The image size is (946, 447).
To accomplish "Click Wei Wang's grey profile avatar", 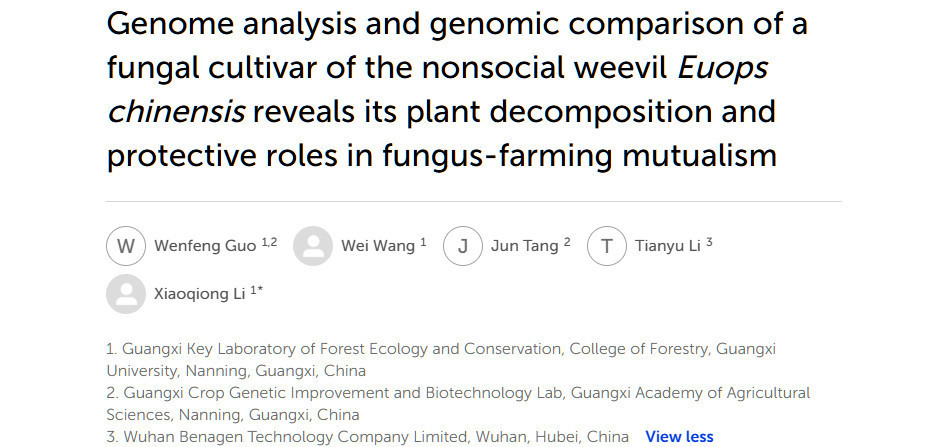I will coord(313,246).
